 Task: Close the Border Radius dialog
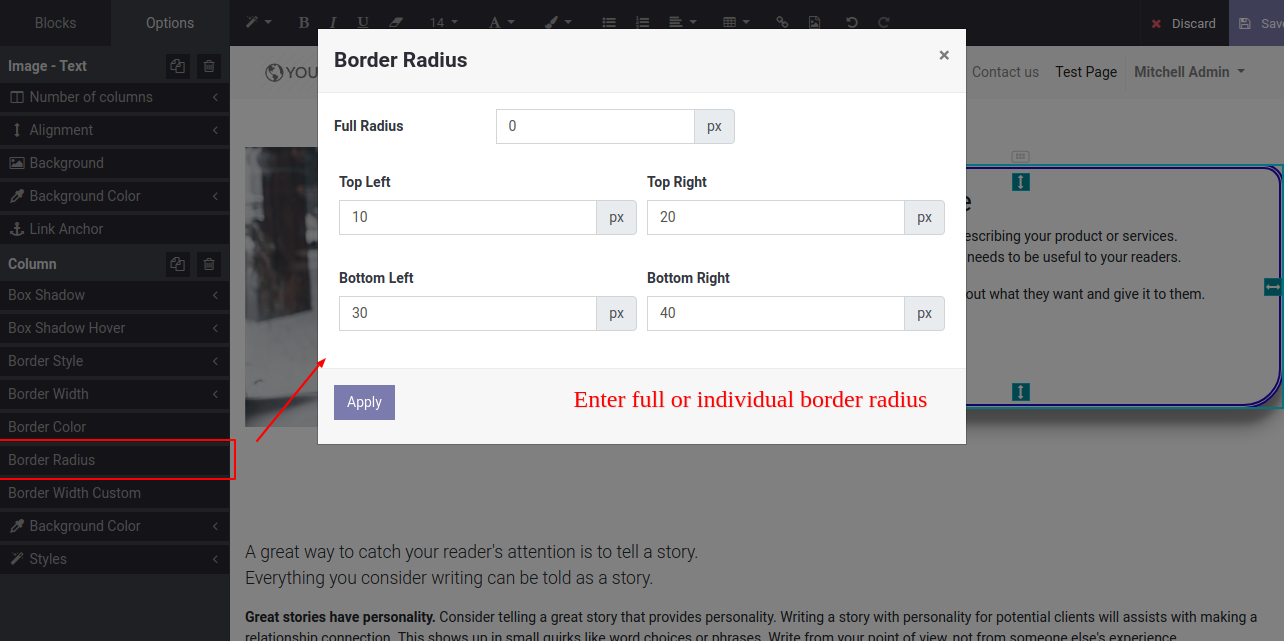(944, 56)
